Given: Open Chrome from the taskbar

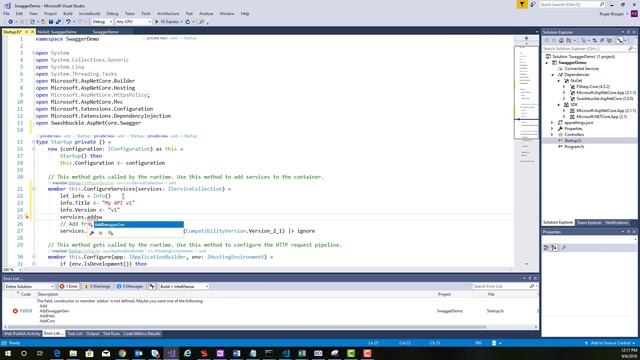Looking at the screenshot, I should tap(122, 353).
